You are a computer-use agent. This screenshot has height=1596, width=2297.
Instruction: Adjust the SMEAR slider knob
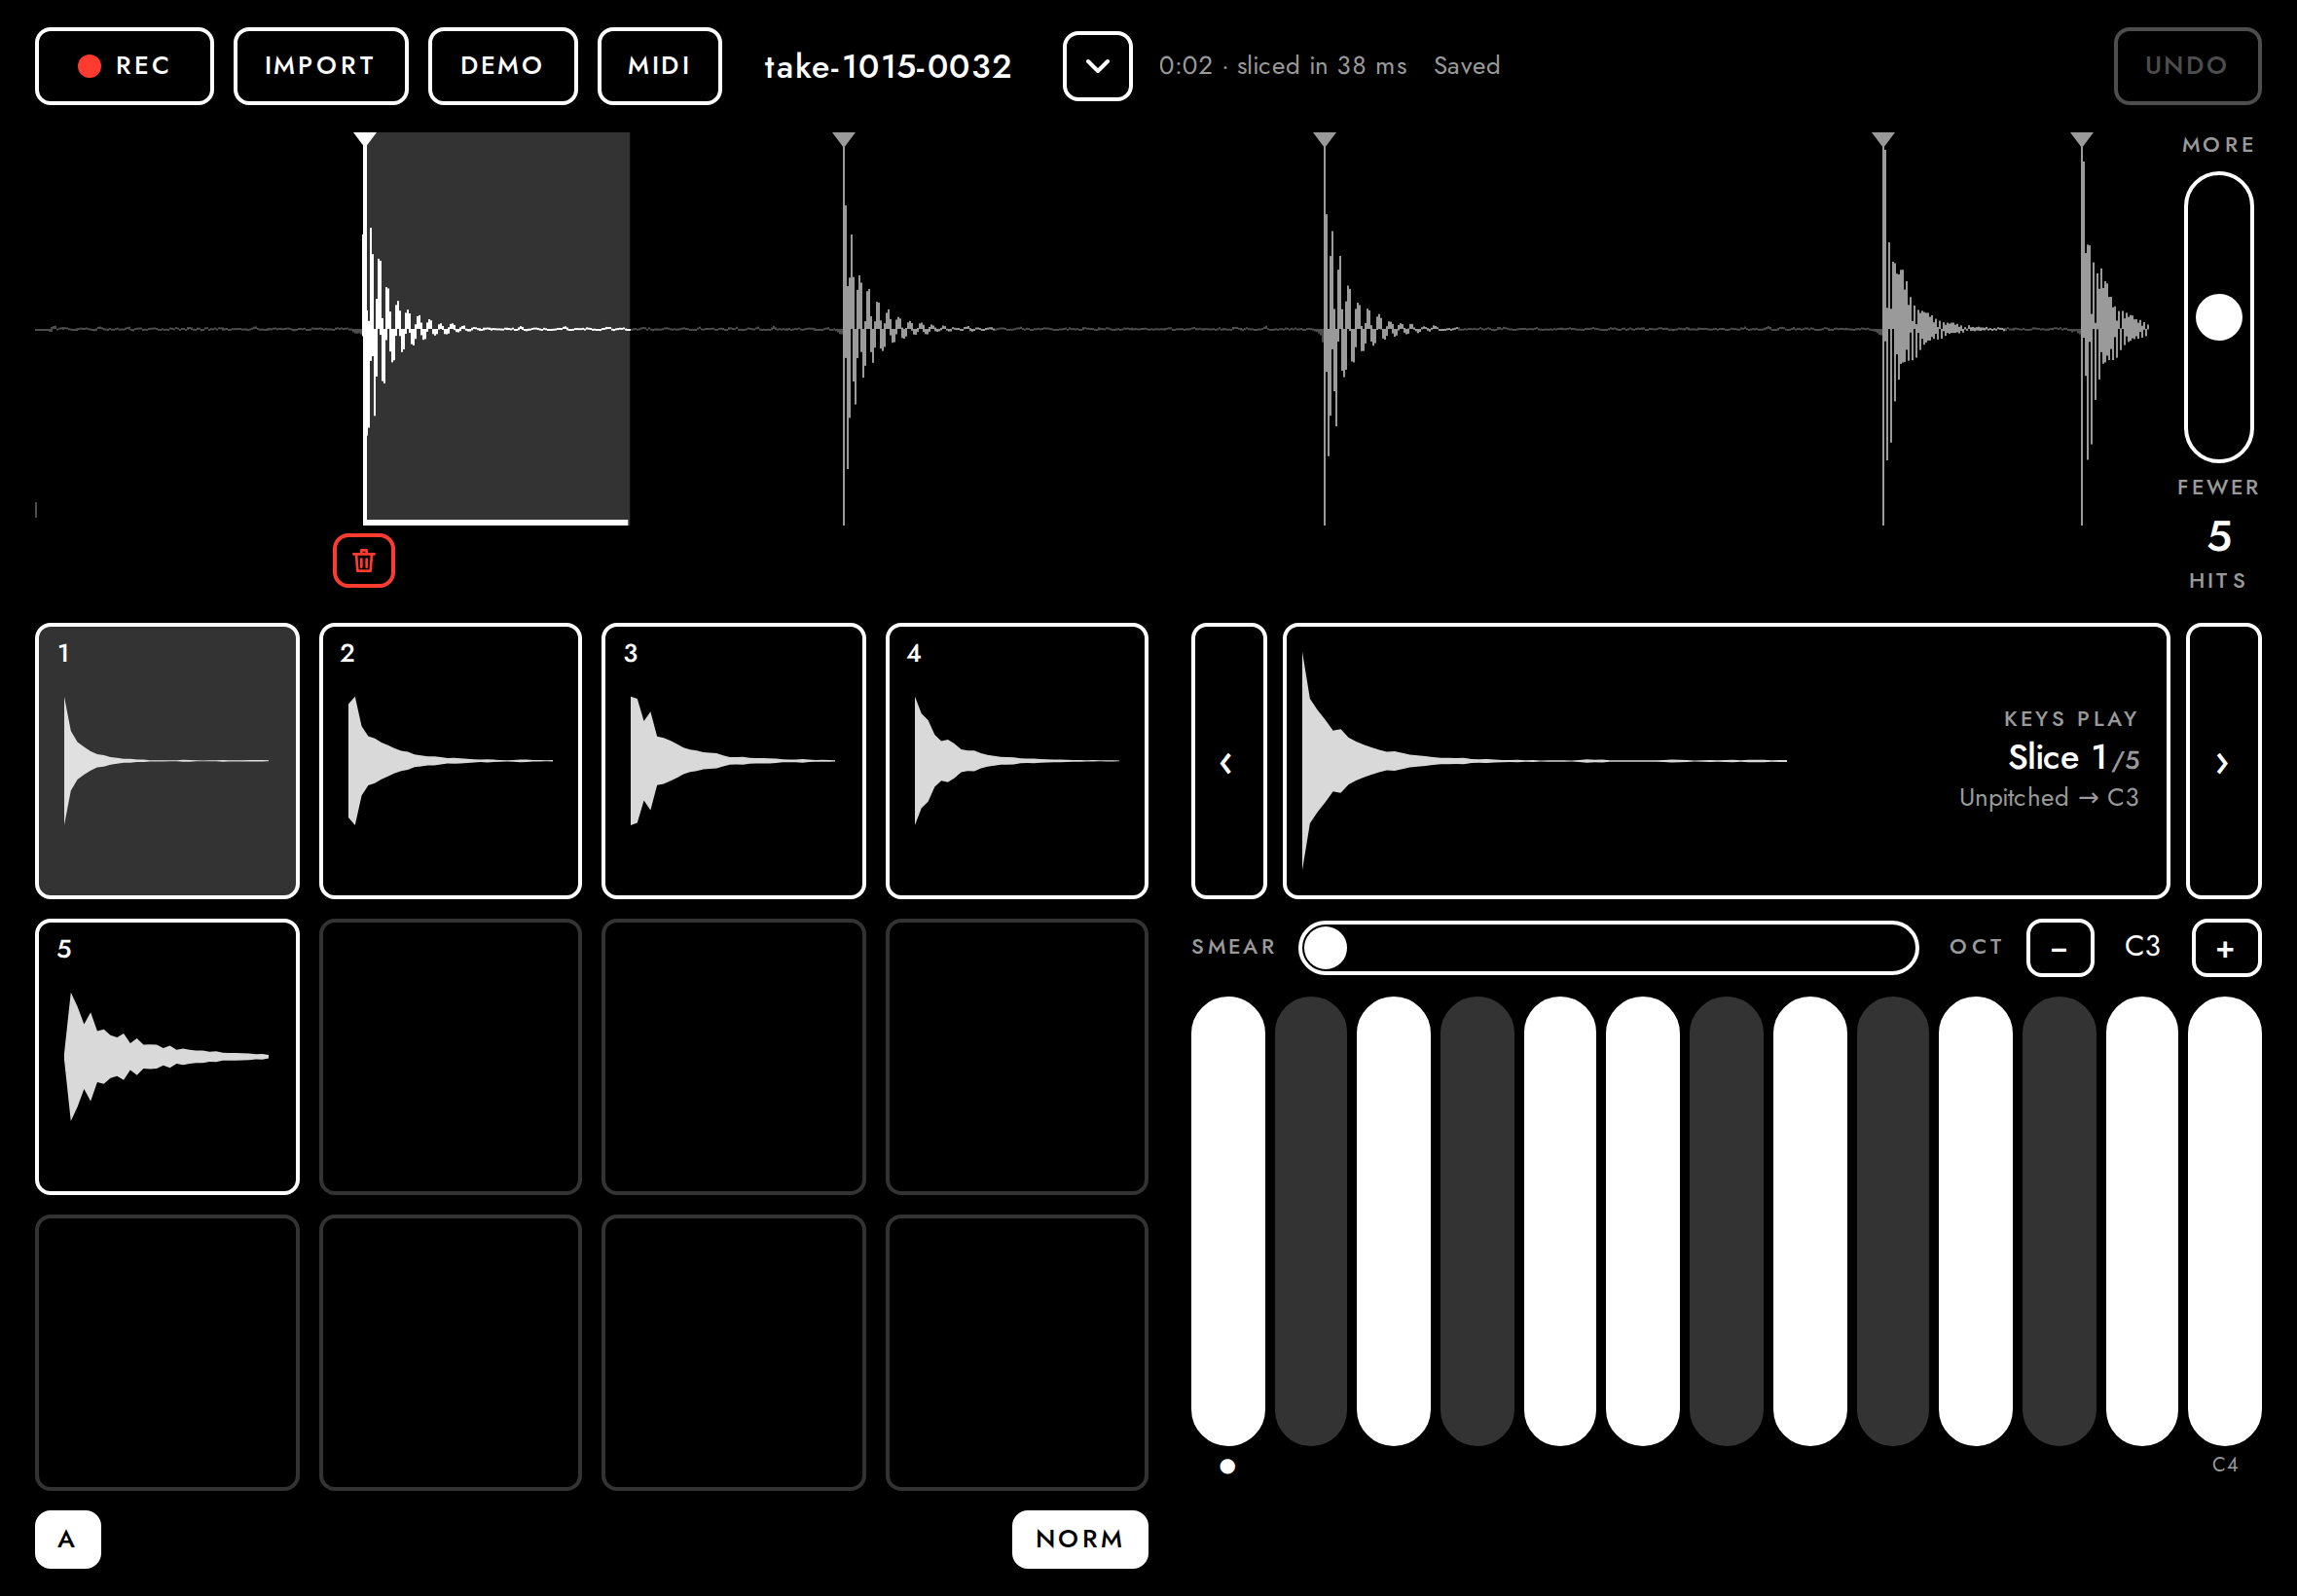(1326, 948)
